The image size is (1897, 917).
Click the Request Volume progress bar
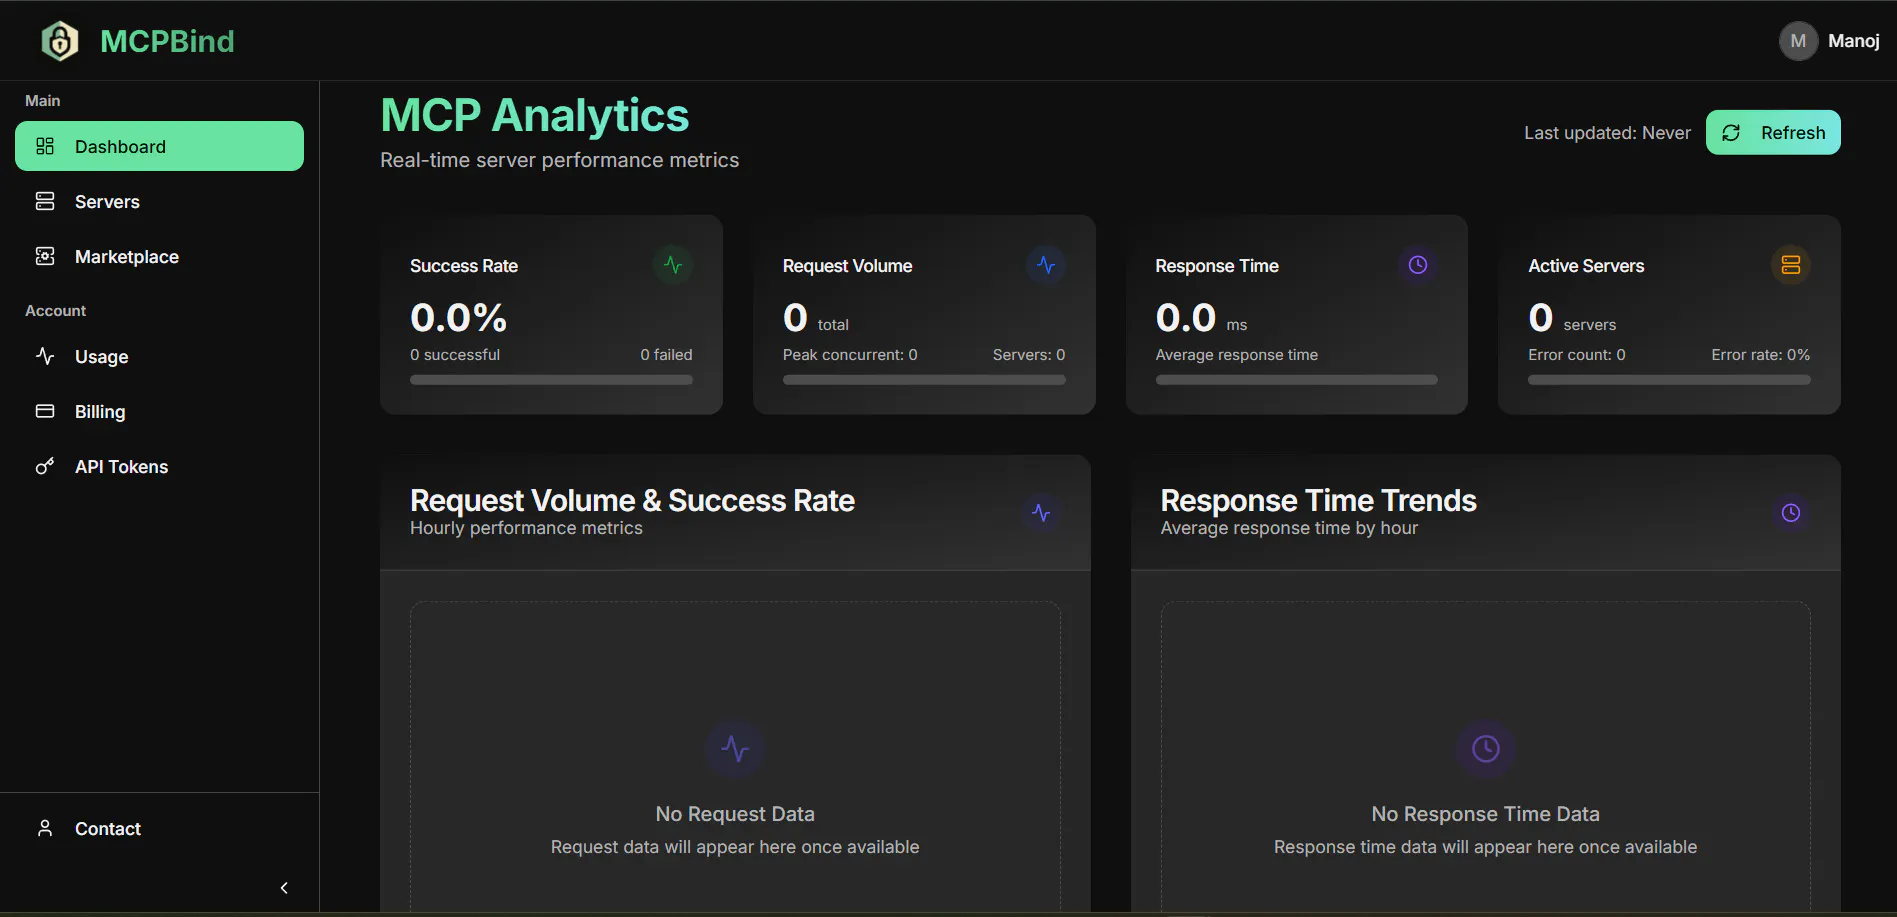click(x=924, y=380)
